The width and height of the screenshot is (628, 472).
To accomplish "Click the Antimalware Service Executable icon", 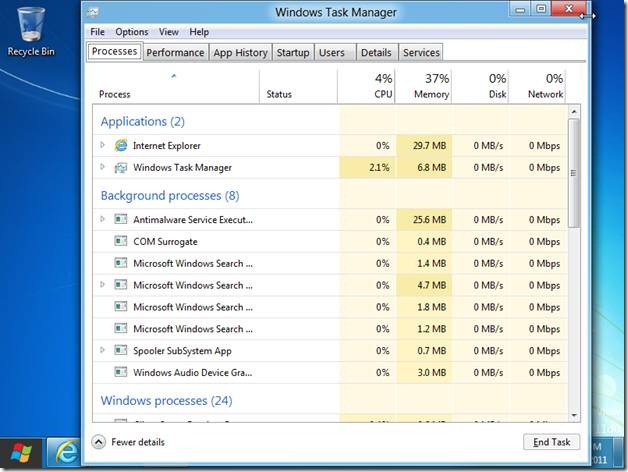I will pos(121,220).
